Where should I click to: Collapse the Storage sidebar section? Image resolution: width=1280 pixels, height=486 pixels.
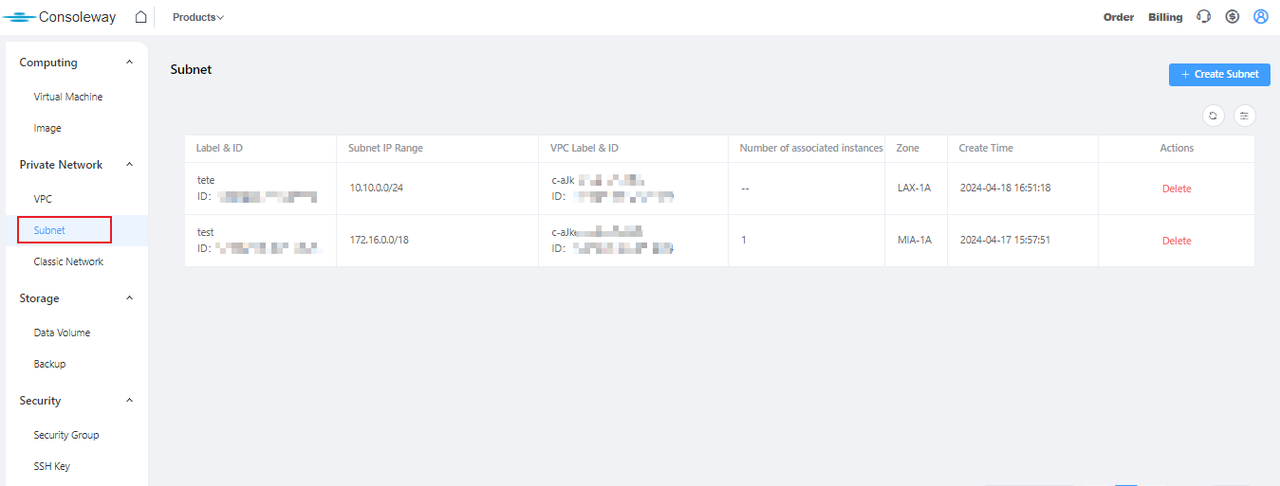coord(129,298)
